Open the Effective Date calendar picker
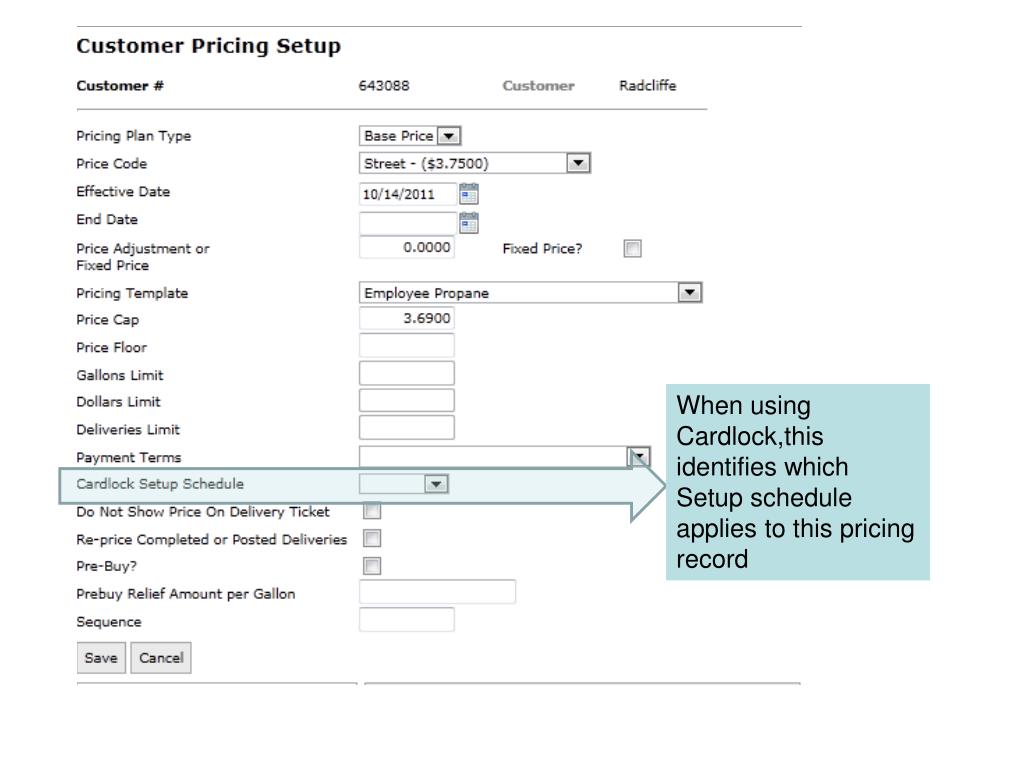The width and height of the screenshot is (1024, 768). click(469, 194)
